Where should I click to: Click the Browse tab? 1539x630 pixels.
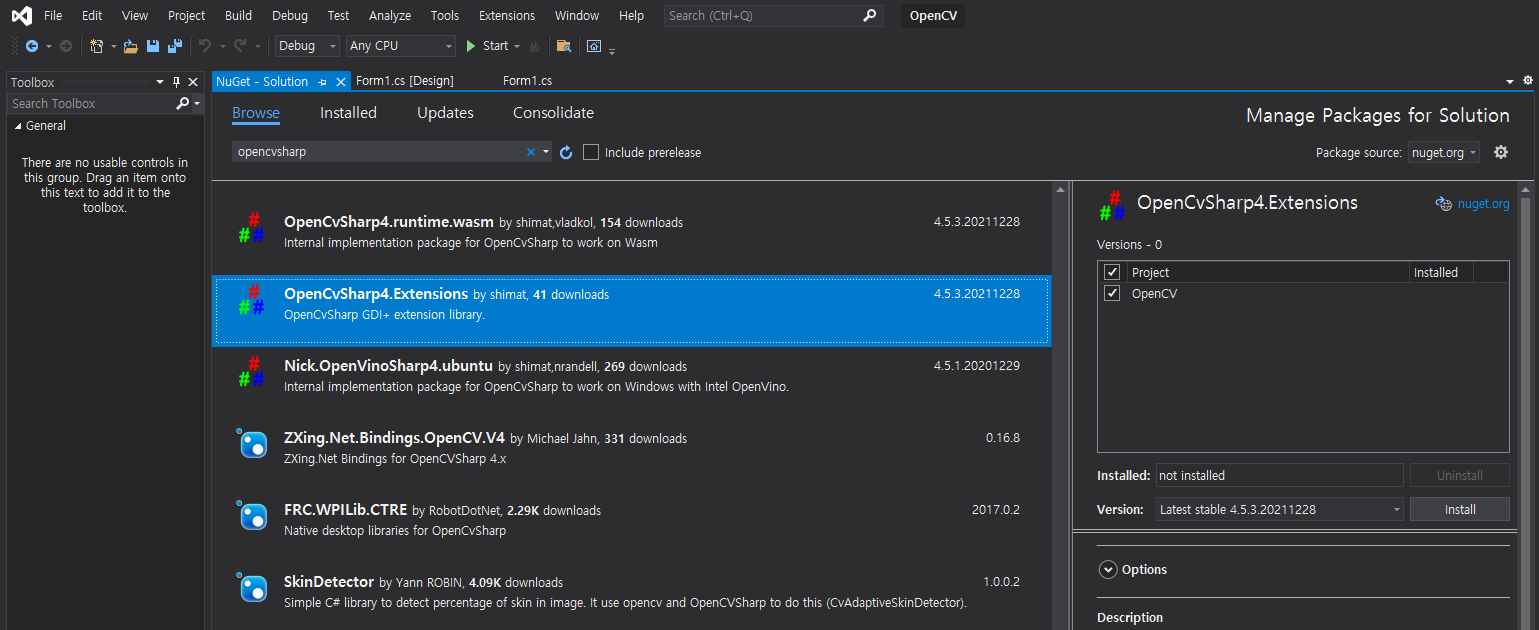256,113
